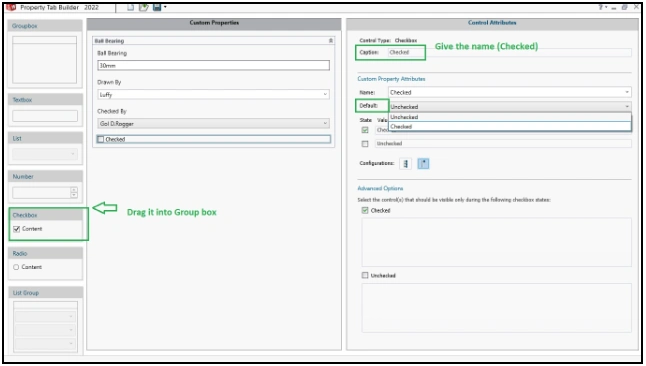Image resolution: width=646 pixels, height=366 pixels.
Task: Click the New document icon in the toolbar
Action: pyautogui.click(x=130, y=7)
